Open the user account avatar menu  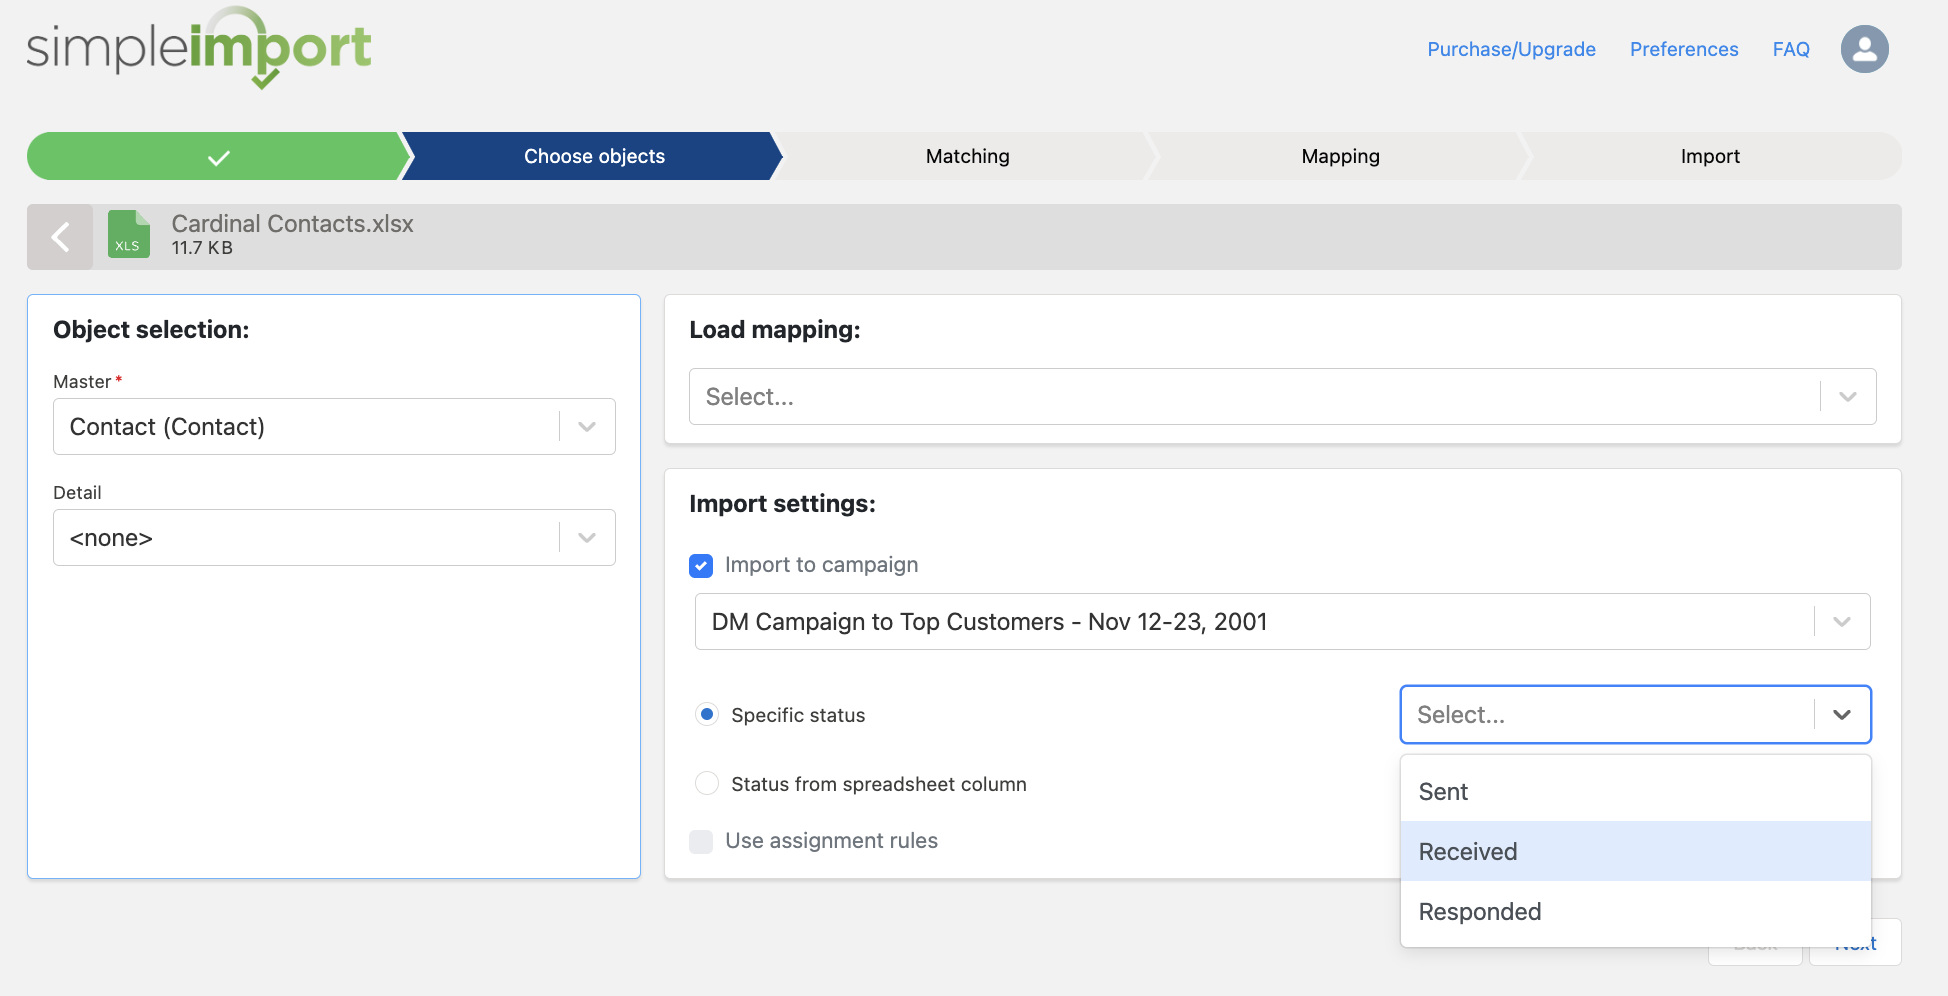point(1864,49)
